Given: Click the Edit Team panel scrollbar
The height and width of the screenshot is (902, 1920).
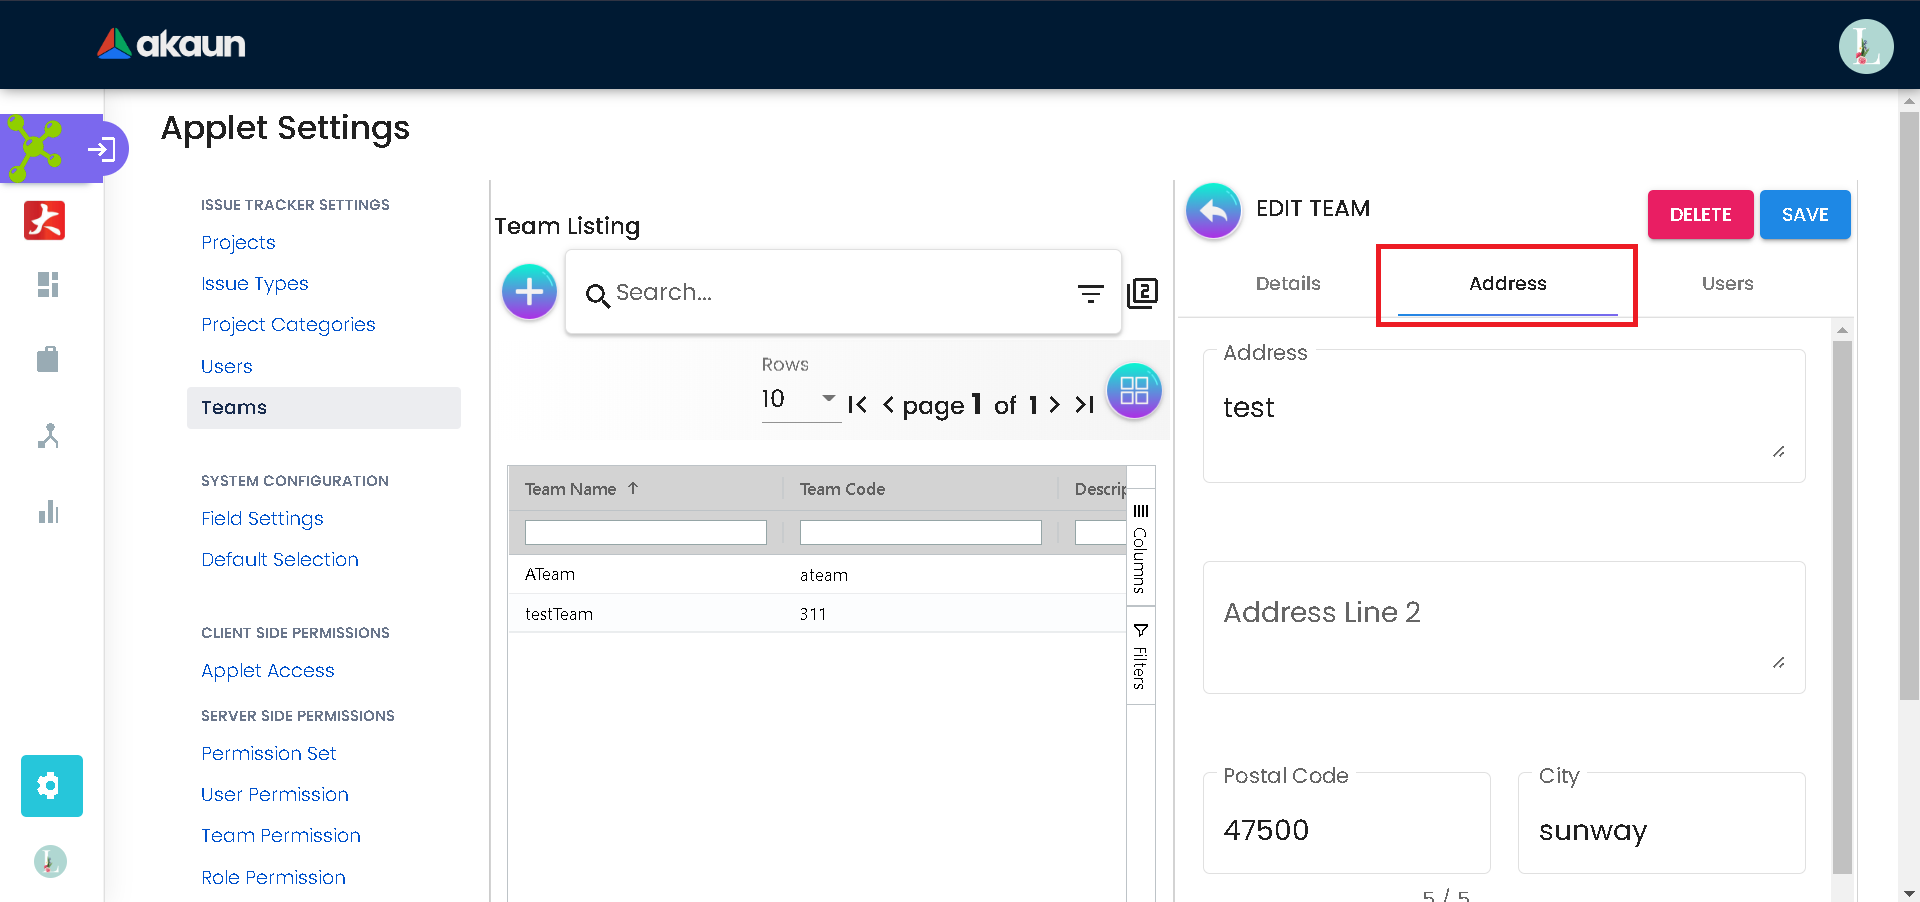Looking at the screenshot, I should (1842, 607).
